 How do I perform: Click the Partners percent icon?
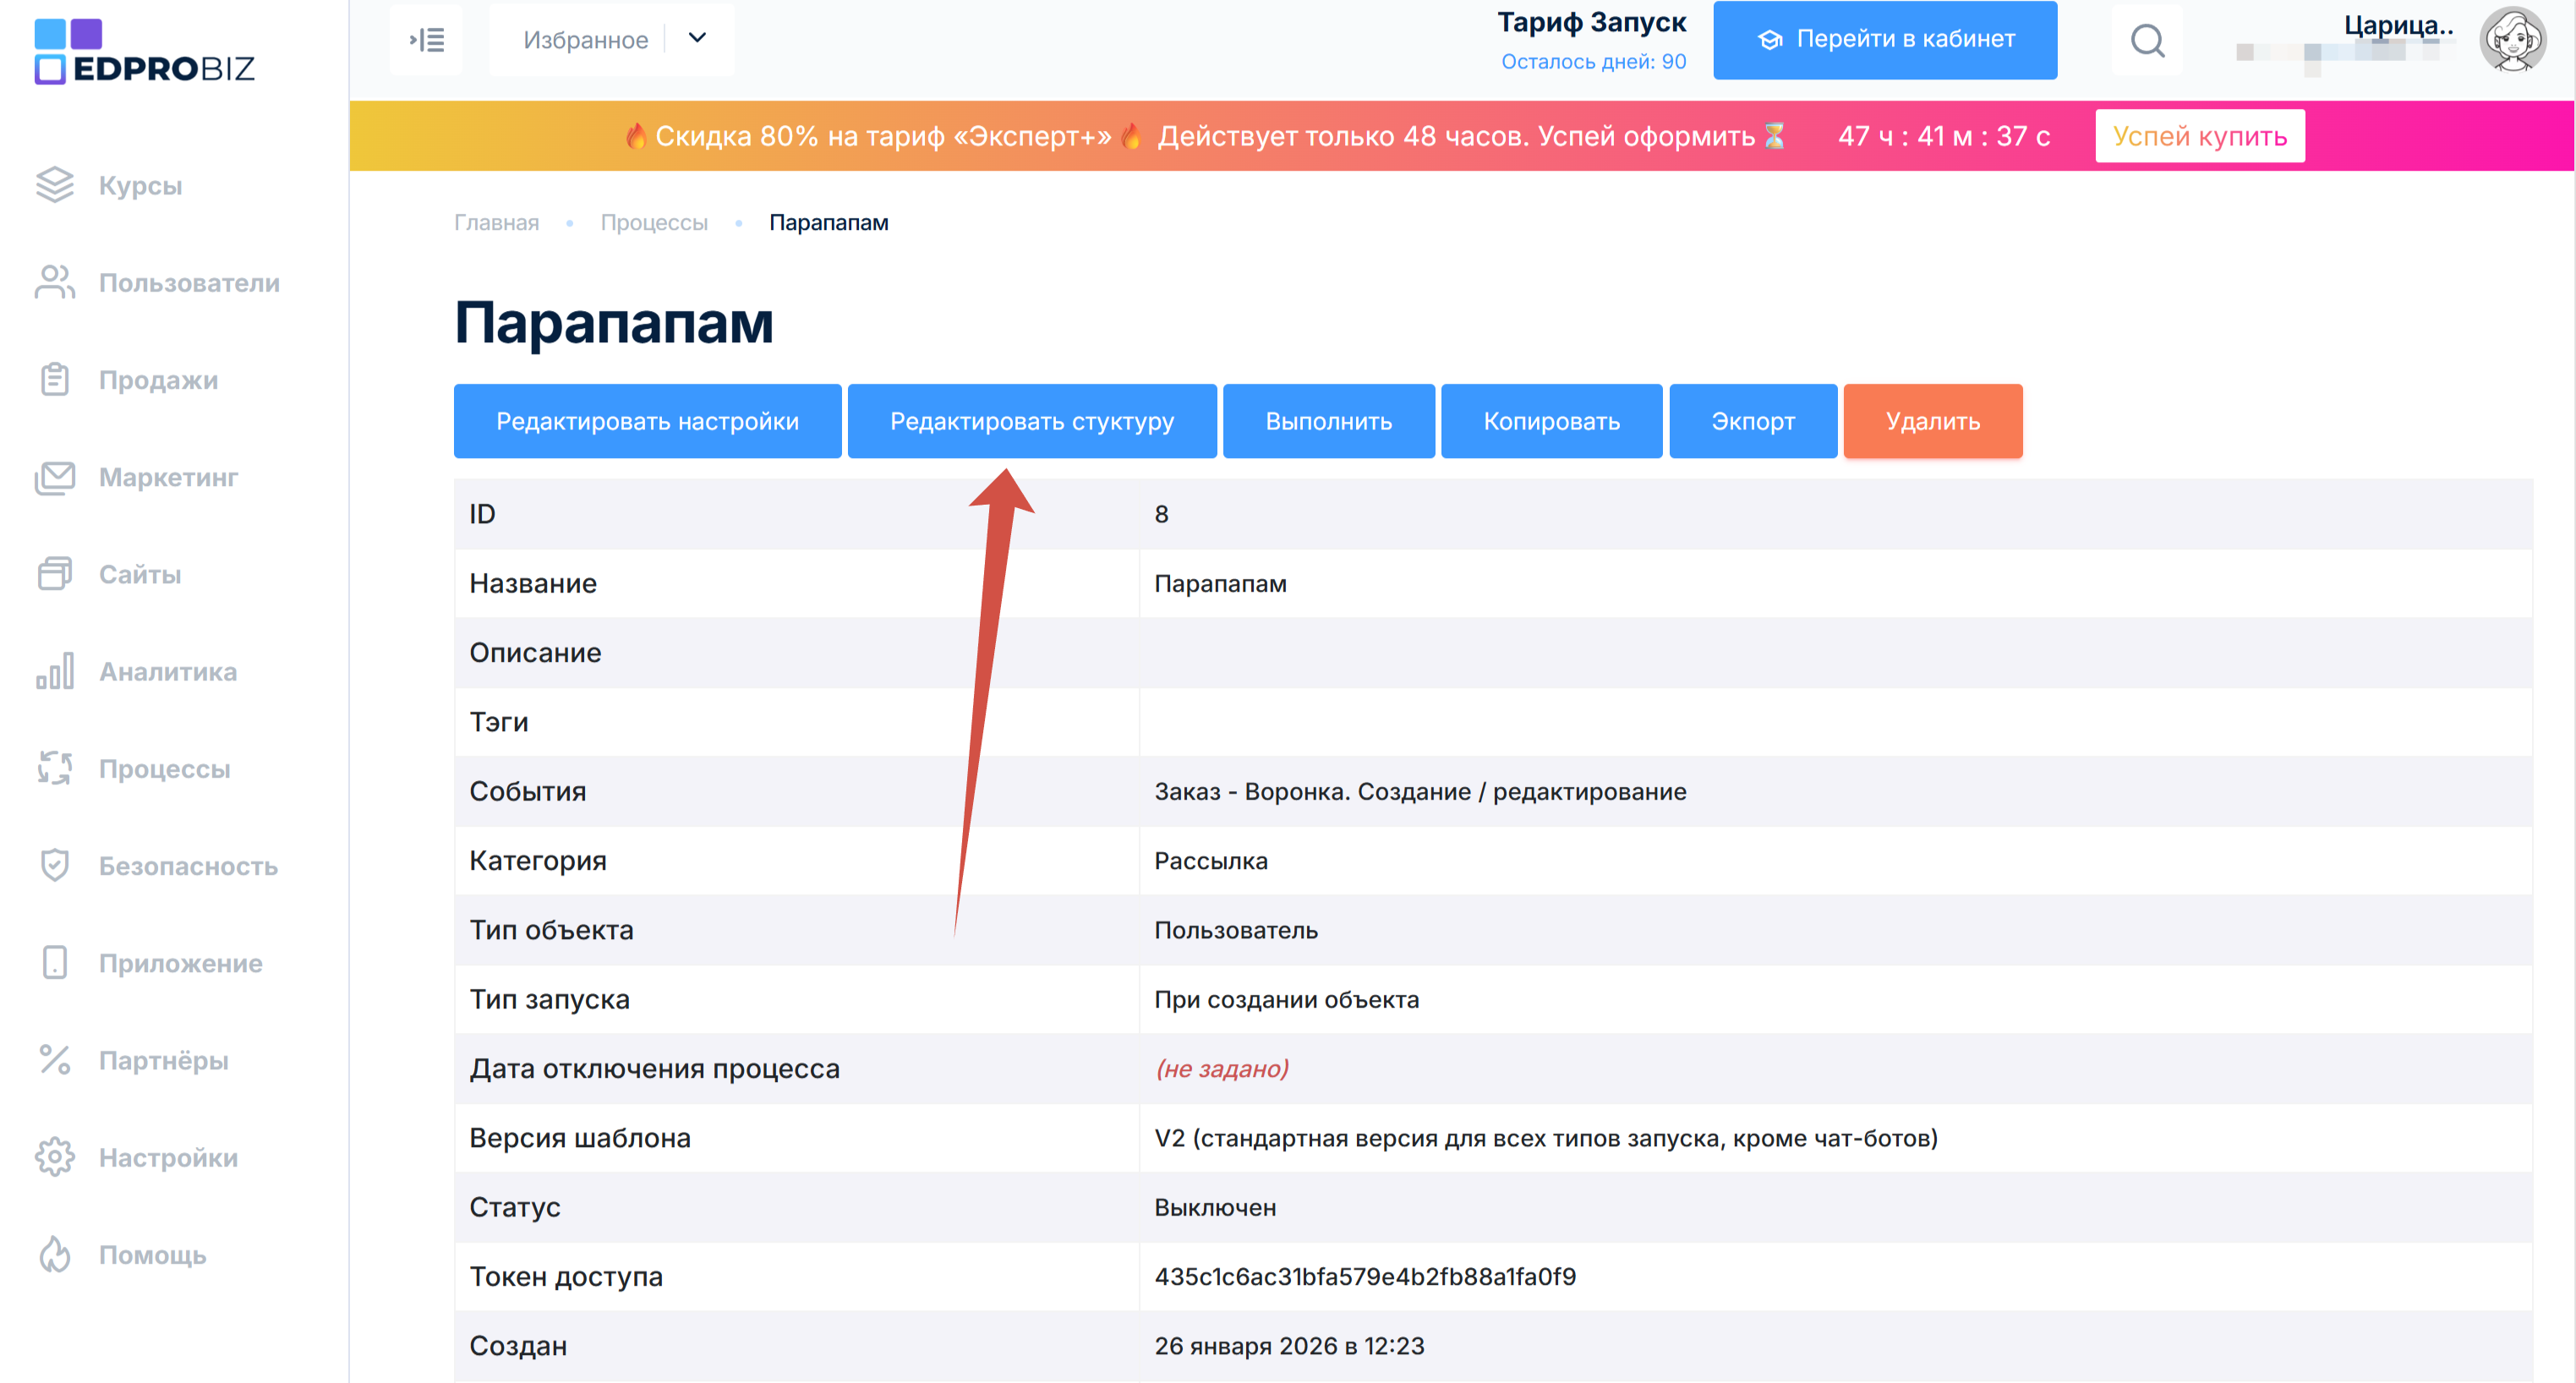(54, 1060)
